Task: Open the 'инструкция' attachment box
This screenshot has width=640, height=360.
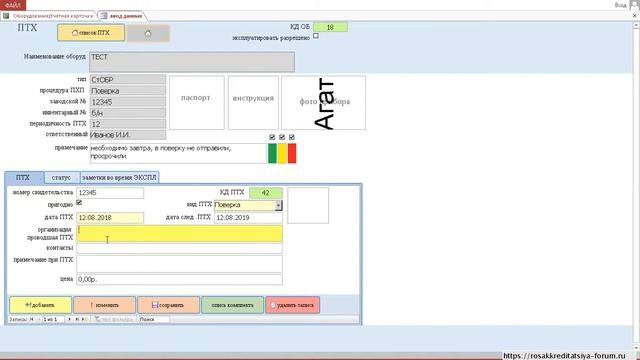Action: [x=253, y=102]
